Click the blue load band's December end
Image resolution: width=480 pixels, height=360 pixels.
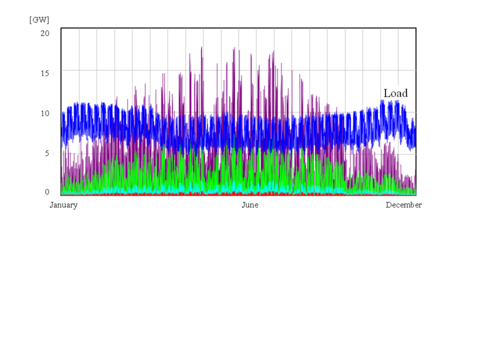tap(412, 133)
